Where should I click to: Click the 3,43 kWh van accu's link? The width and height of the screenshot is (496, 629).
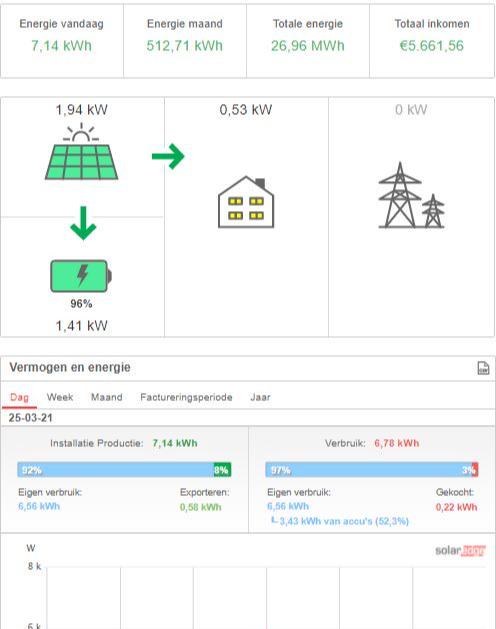[x=344, y=521]
